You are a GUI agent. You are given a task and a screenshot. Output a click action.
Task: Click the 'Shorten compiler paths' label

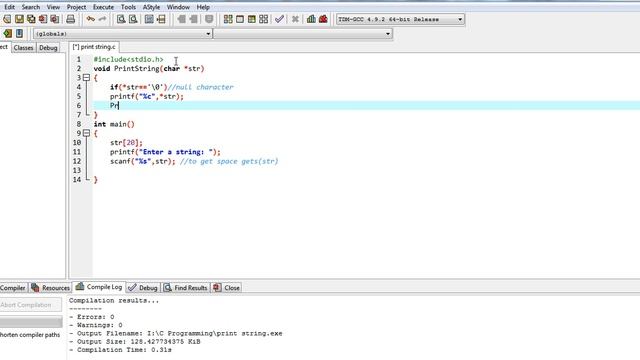[30, 335]
